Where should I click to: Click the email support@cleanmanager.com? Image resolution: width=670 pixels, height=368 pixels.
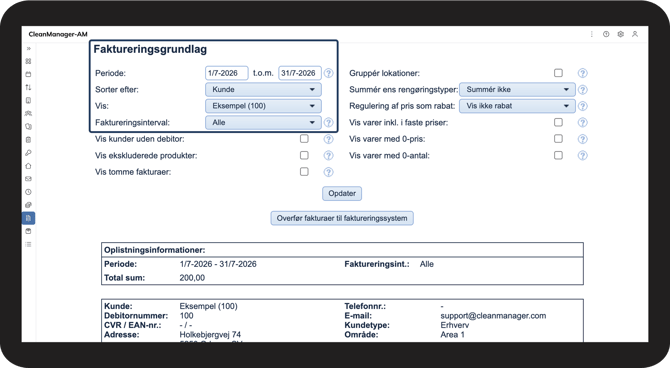[493, 316]
